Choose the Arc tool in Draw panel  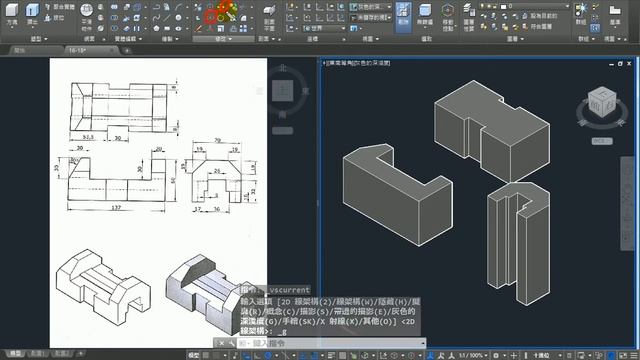(178, 7)
